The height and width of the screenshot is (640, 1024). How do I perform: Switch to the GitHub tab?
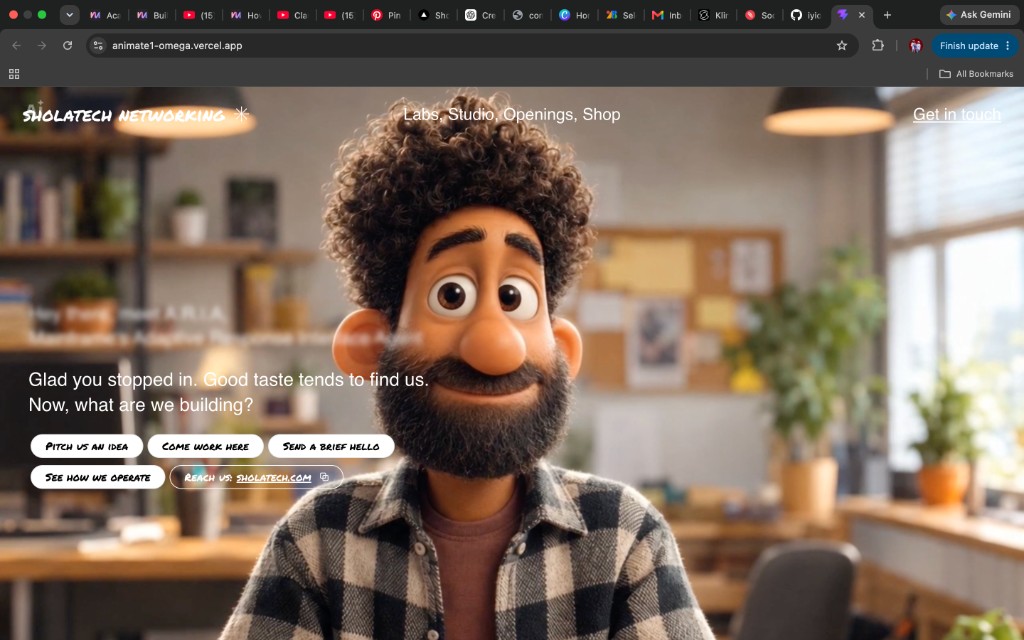click(x=805, y=15)
